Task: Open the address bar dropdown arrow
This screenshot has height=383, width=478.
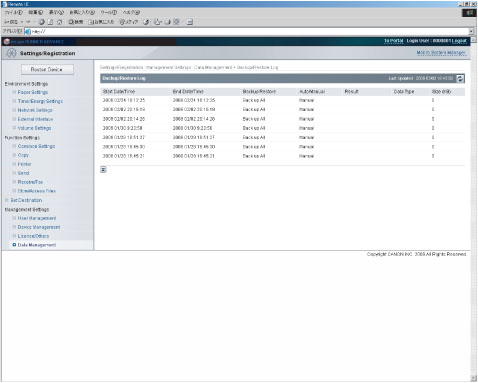Action: 471,31
